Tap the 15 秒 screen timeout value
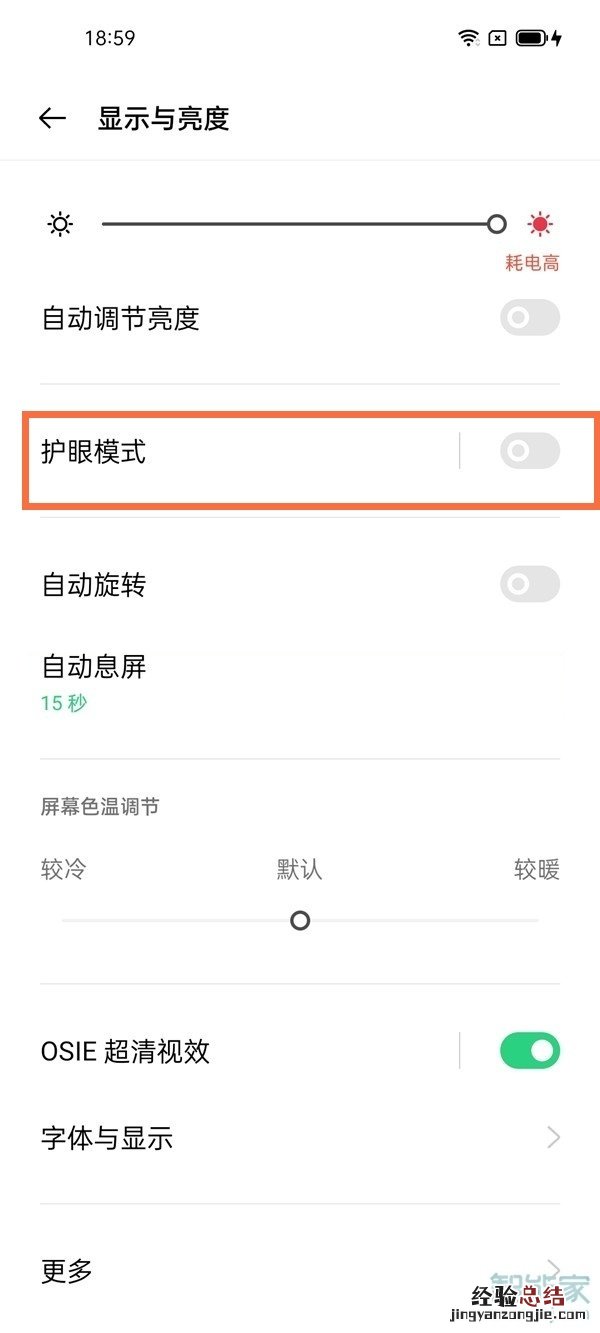 (x=63, y=703)
